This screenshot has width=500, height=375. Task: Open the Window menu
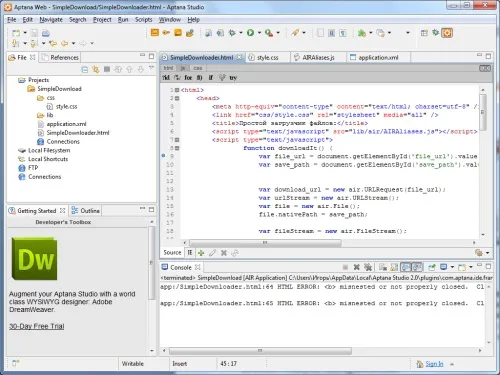coord(170,20)
